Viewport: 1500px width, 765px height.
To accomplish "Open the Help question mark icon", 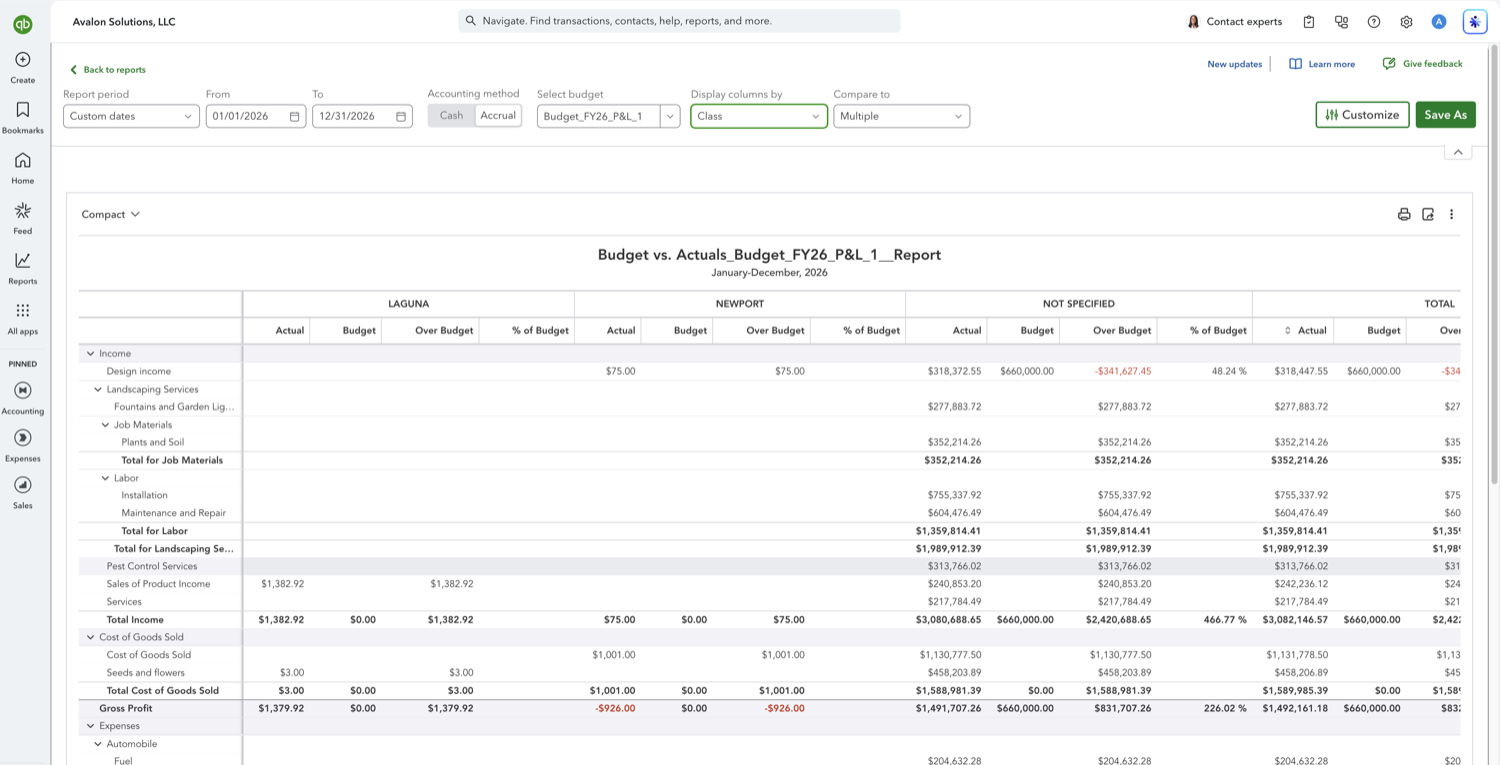I will [1374, 22].
